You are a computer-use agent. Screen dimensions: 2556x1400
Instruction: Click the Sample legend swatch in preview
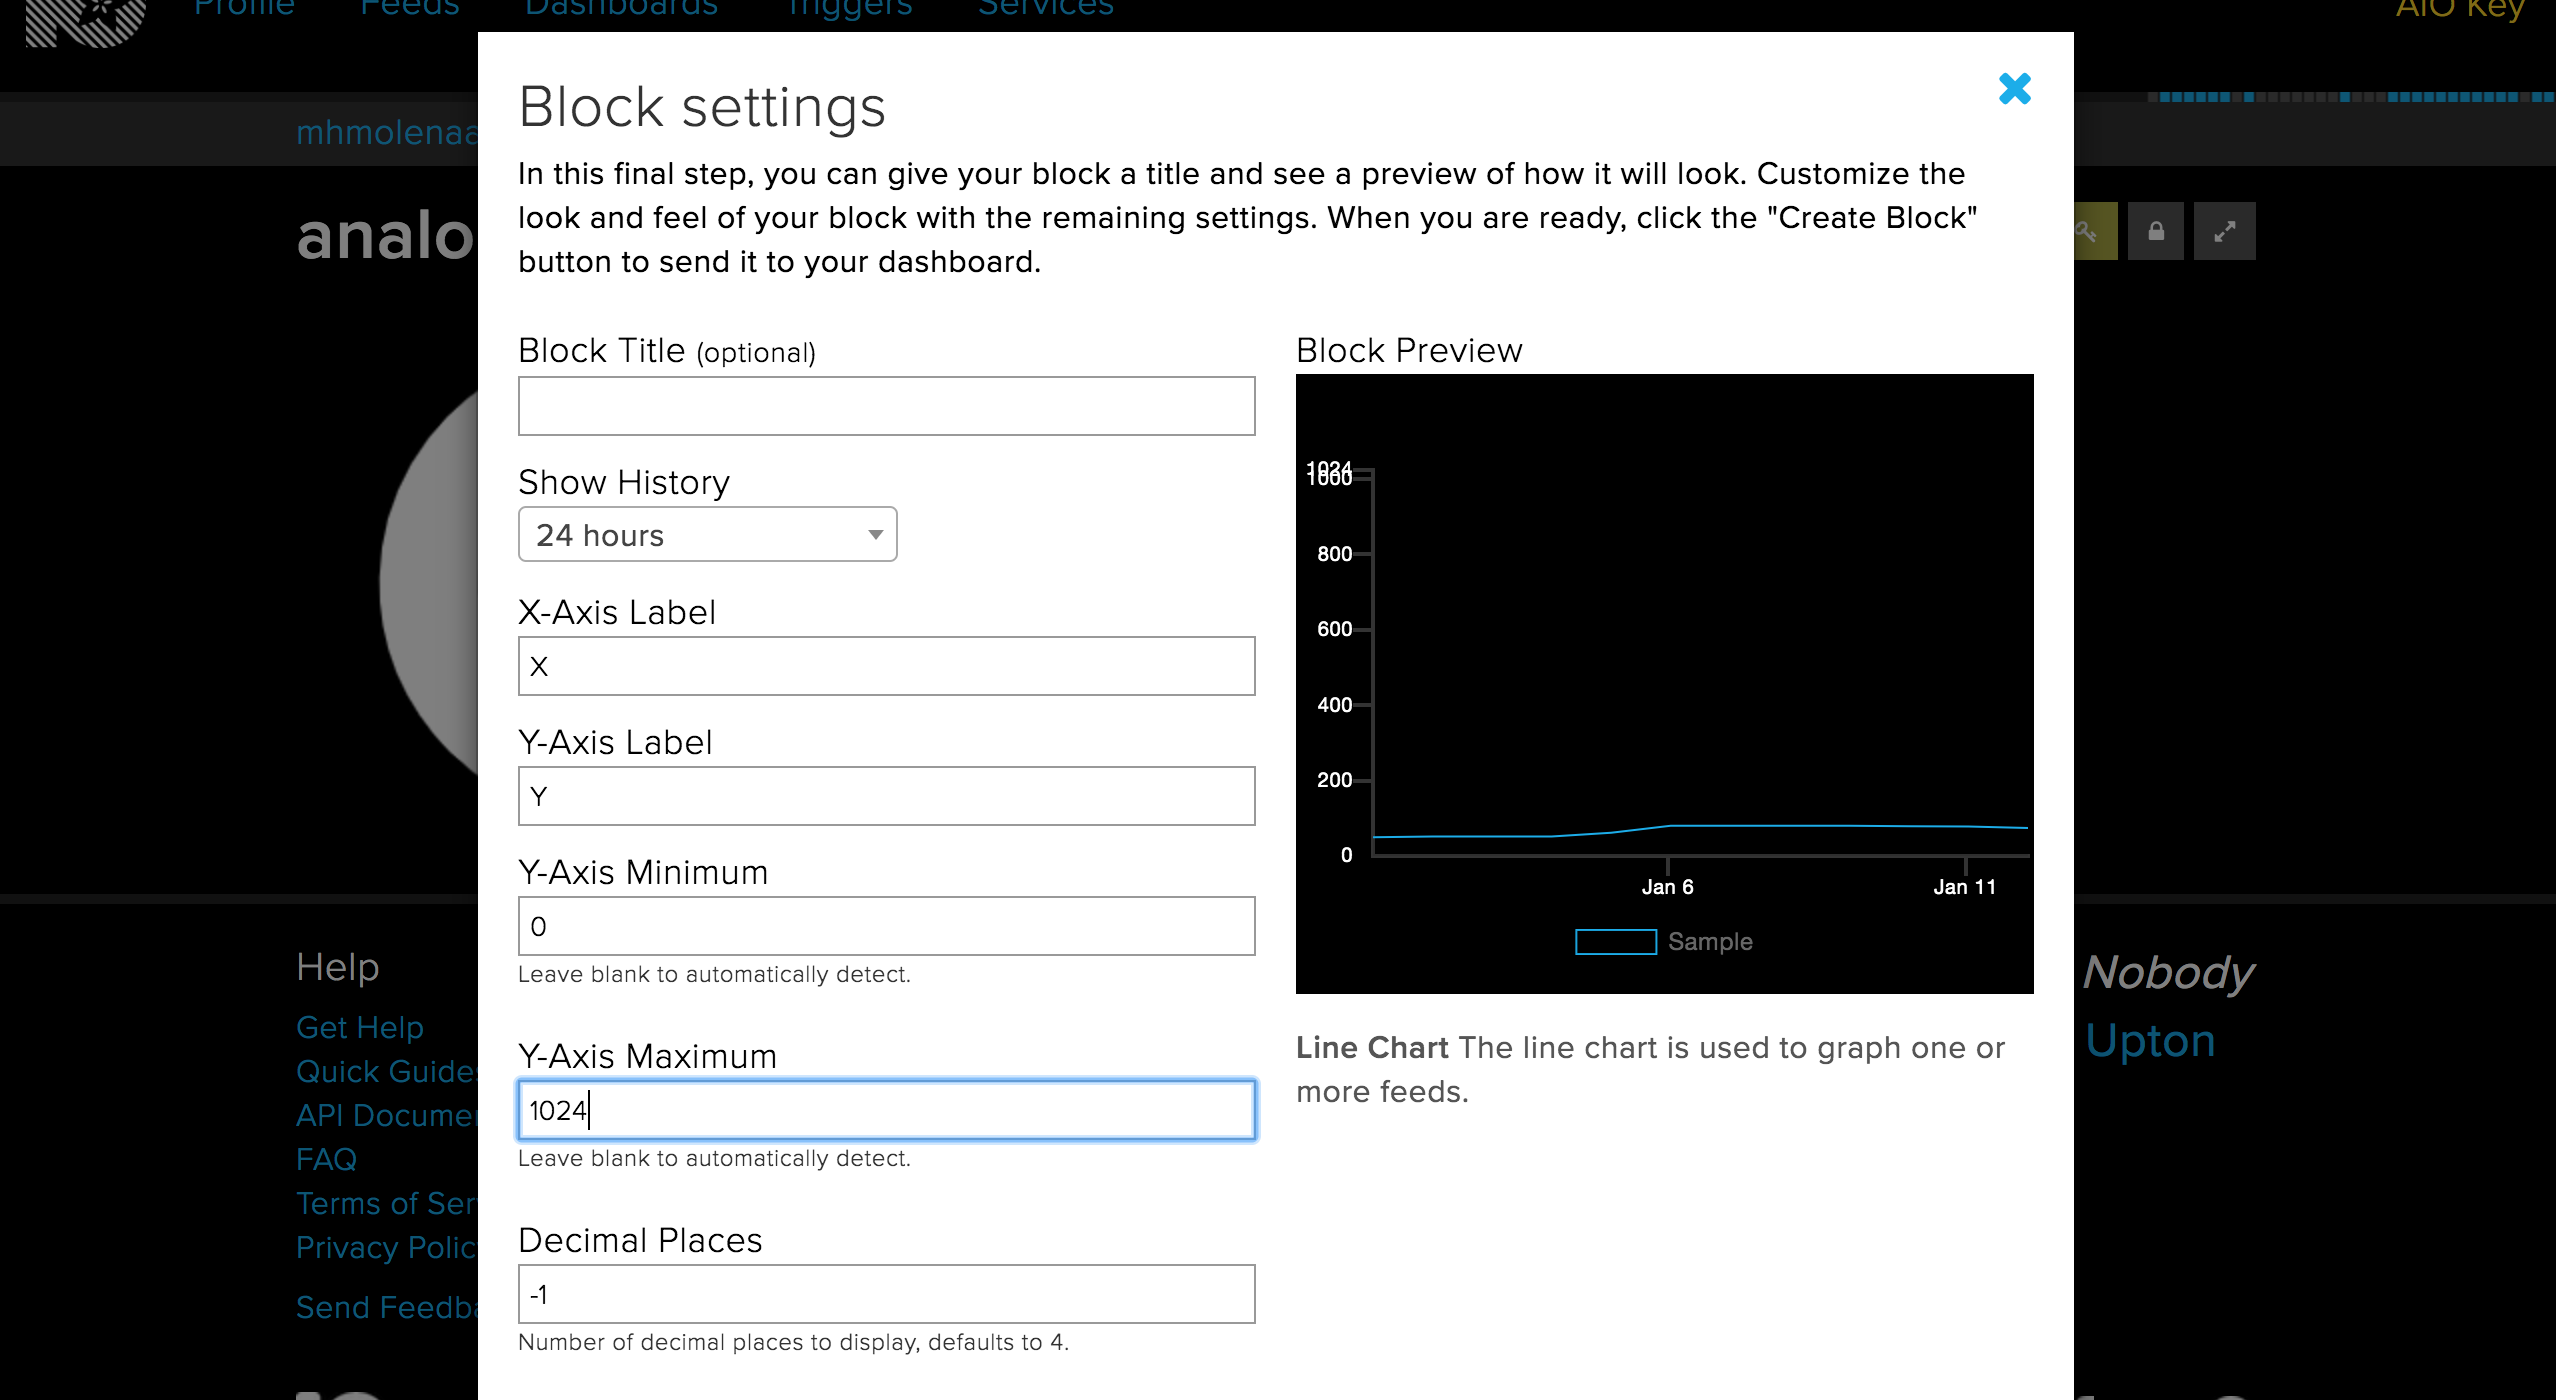point(1616,942)
